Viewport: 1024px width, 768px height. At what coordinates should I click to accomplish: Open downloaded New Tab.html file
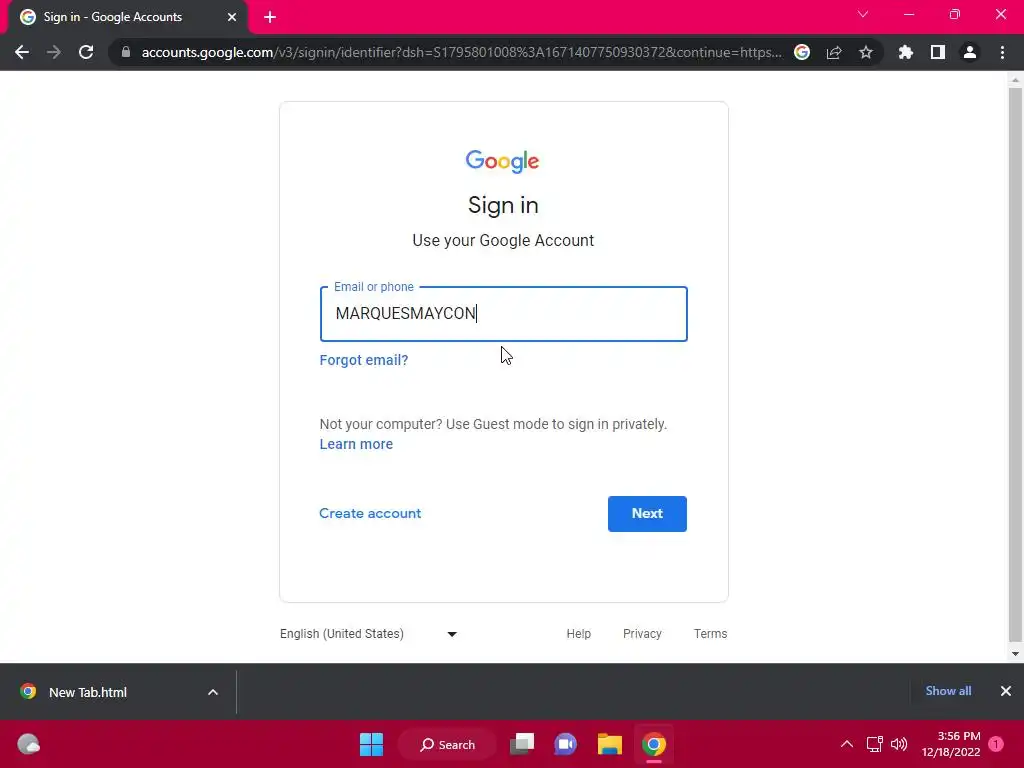pos(88,692)
